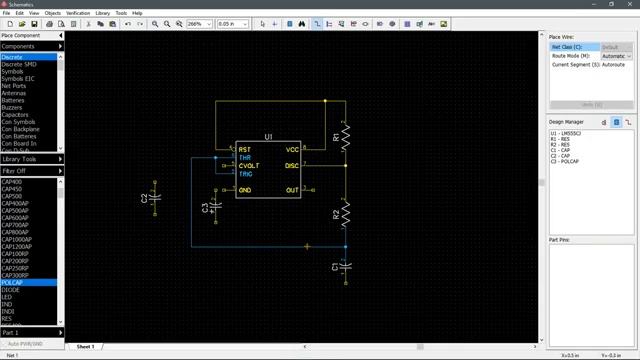Choose the LED component in list
Screen dimensions: 640x360
[29, 297]
